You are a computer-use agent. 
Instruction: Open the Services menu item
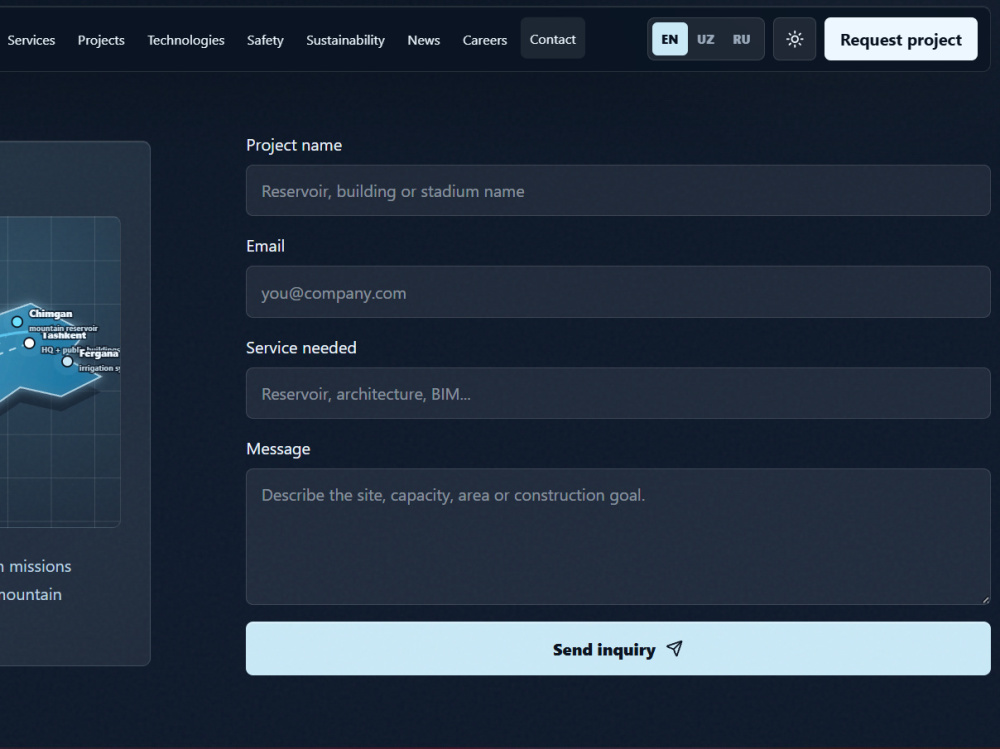point(31,40)
